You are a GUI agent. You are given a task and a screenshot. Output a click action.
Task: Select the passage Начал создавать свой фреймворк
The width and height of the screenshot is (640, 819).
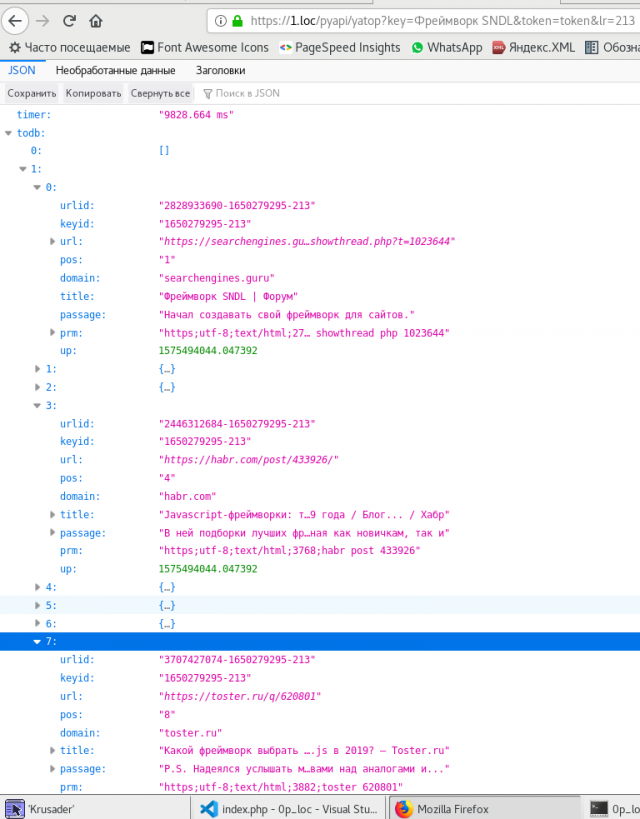(x=287, y=315)
